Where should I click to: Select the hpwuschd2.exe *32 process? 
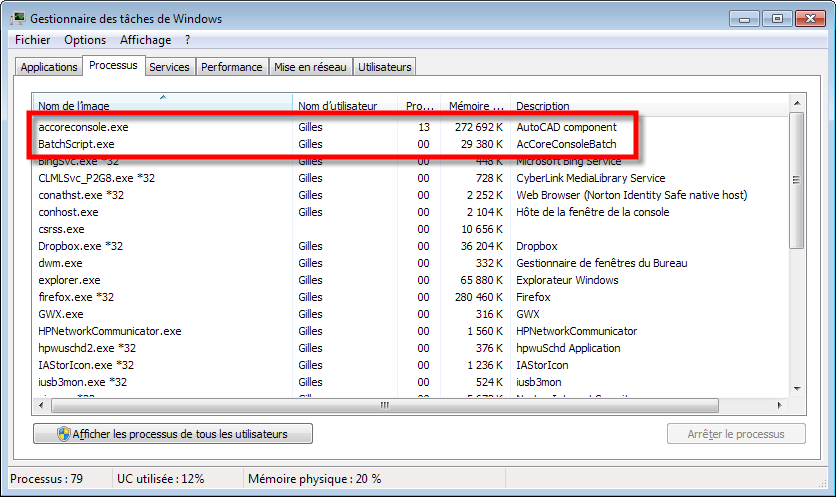click(x=411, y=348)
